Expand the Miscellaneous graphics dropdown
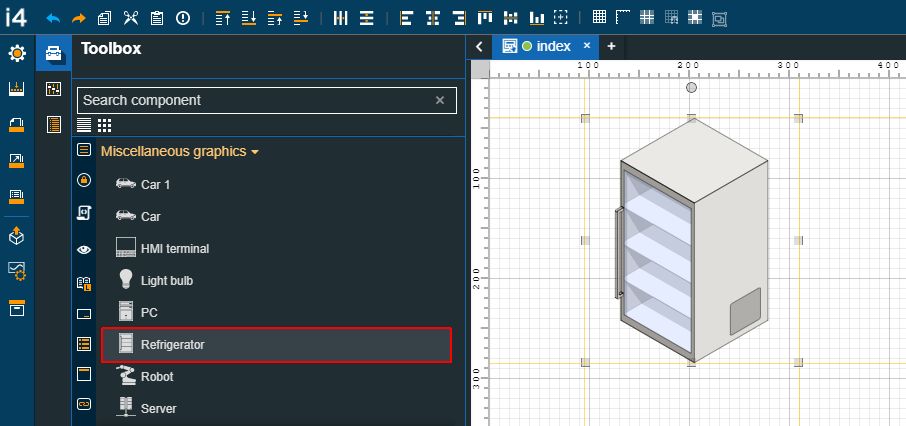Viewport: 906px width, 426px height. (x=180, y=151)
